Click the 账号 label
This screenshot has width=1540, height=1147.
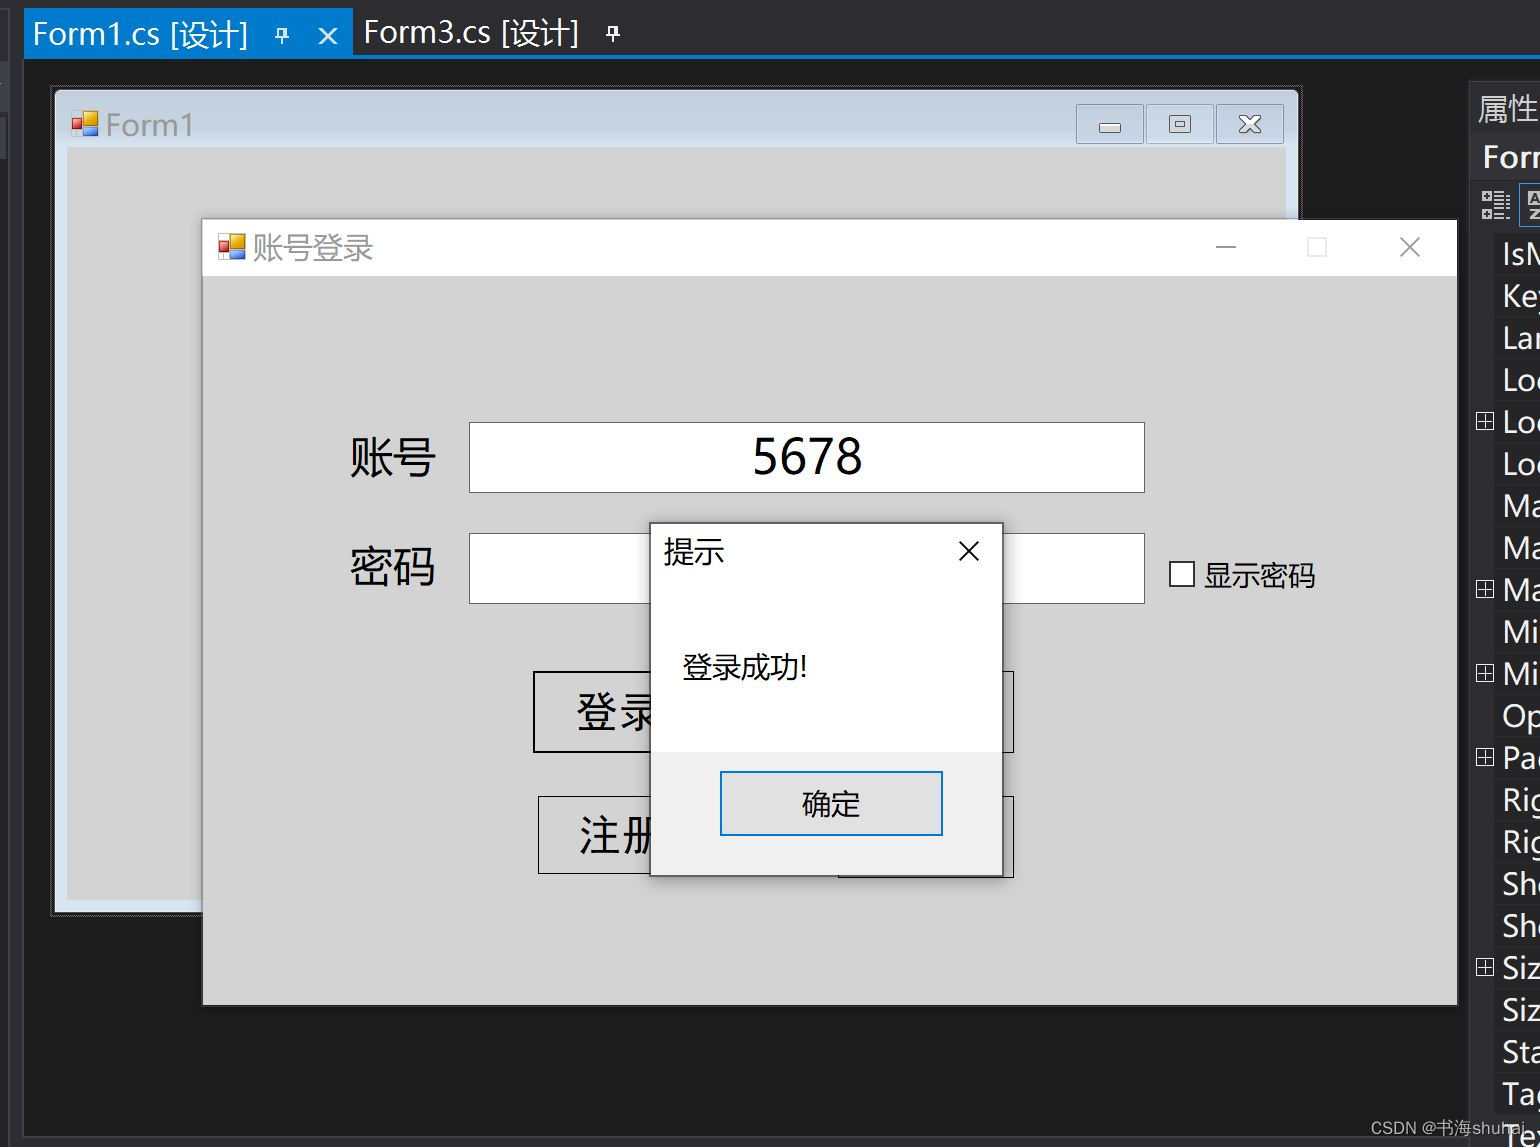point(392,458)
